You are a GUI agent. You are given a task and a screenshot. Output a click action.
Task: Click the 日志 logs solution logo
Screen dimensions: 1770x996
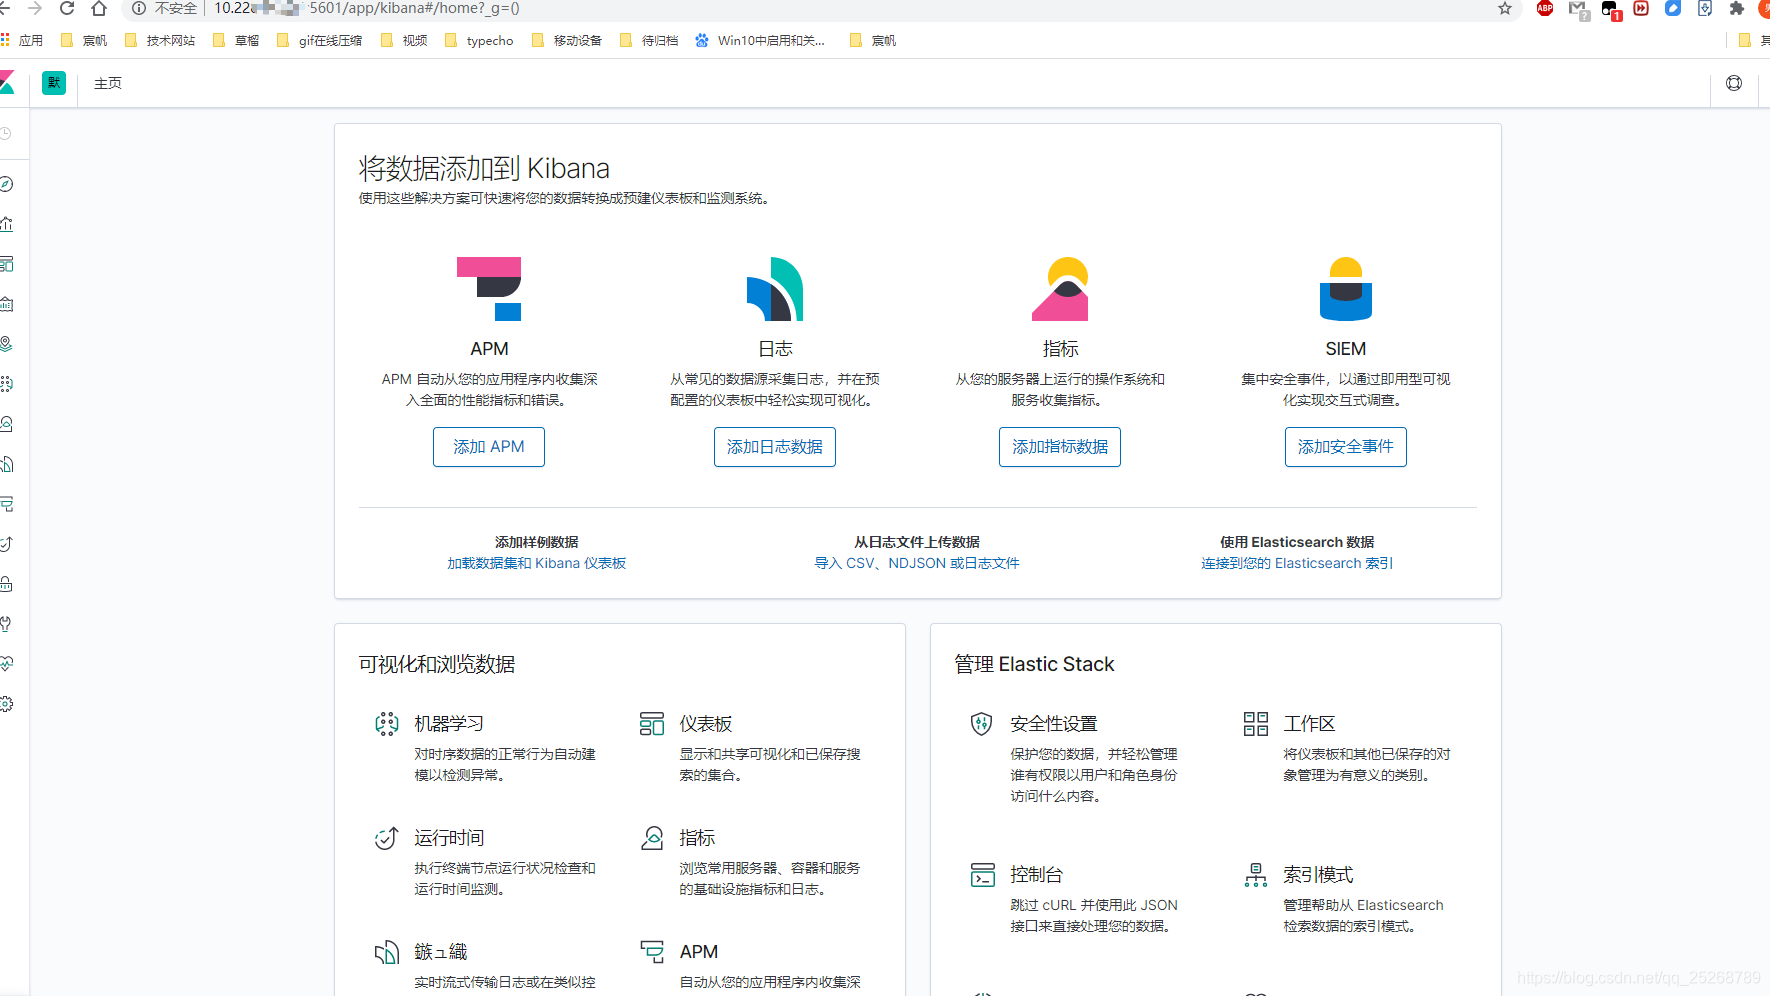[775, 289]
